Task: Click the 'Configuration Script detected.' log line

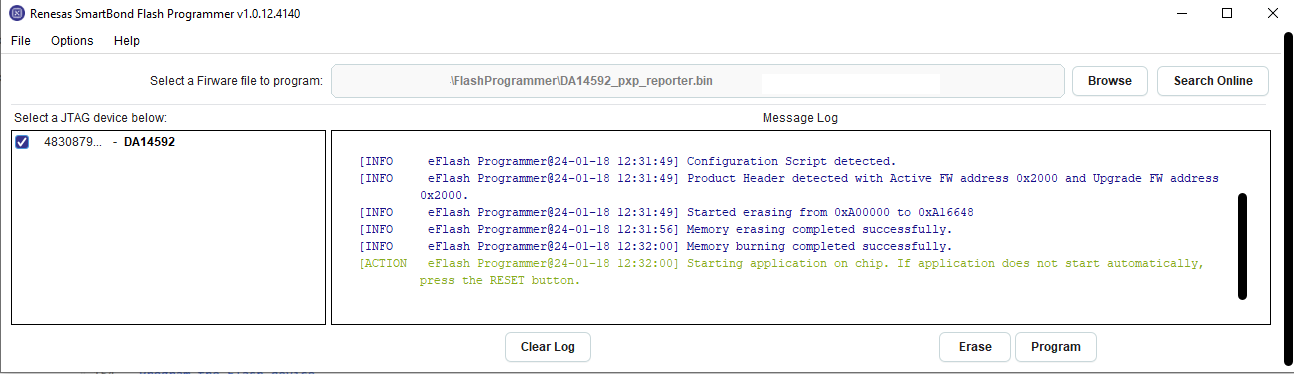Action: [627, 161]
